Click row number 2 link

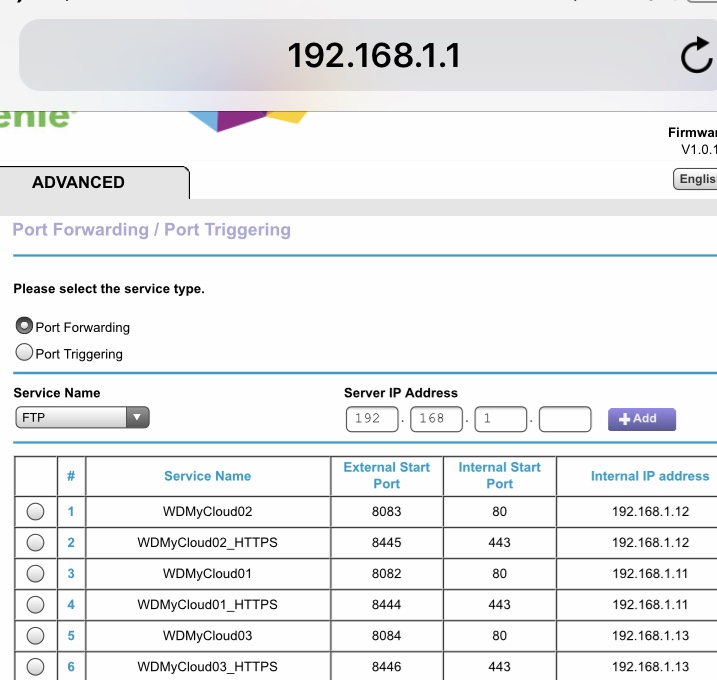tap(71, 542)
